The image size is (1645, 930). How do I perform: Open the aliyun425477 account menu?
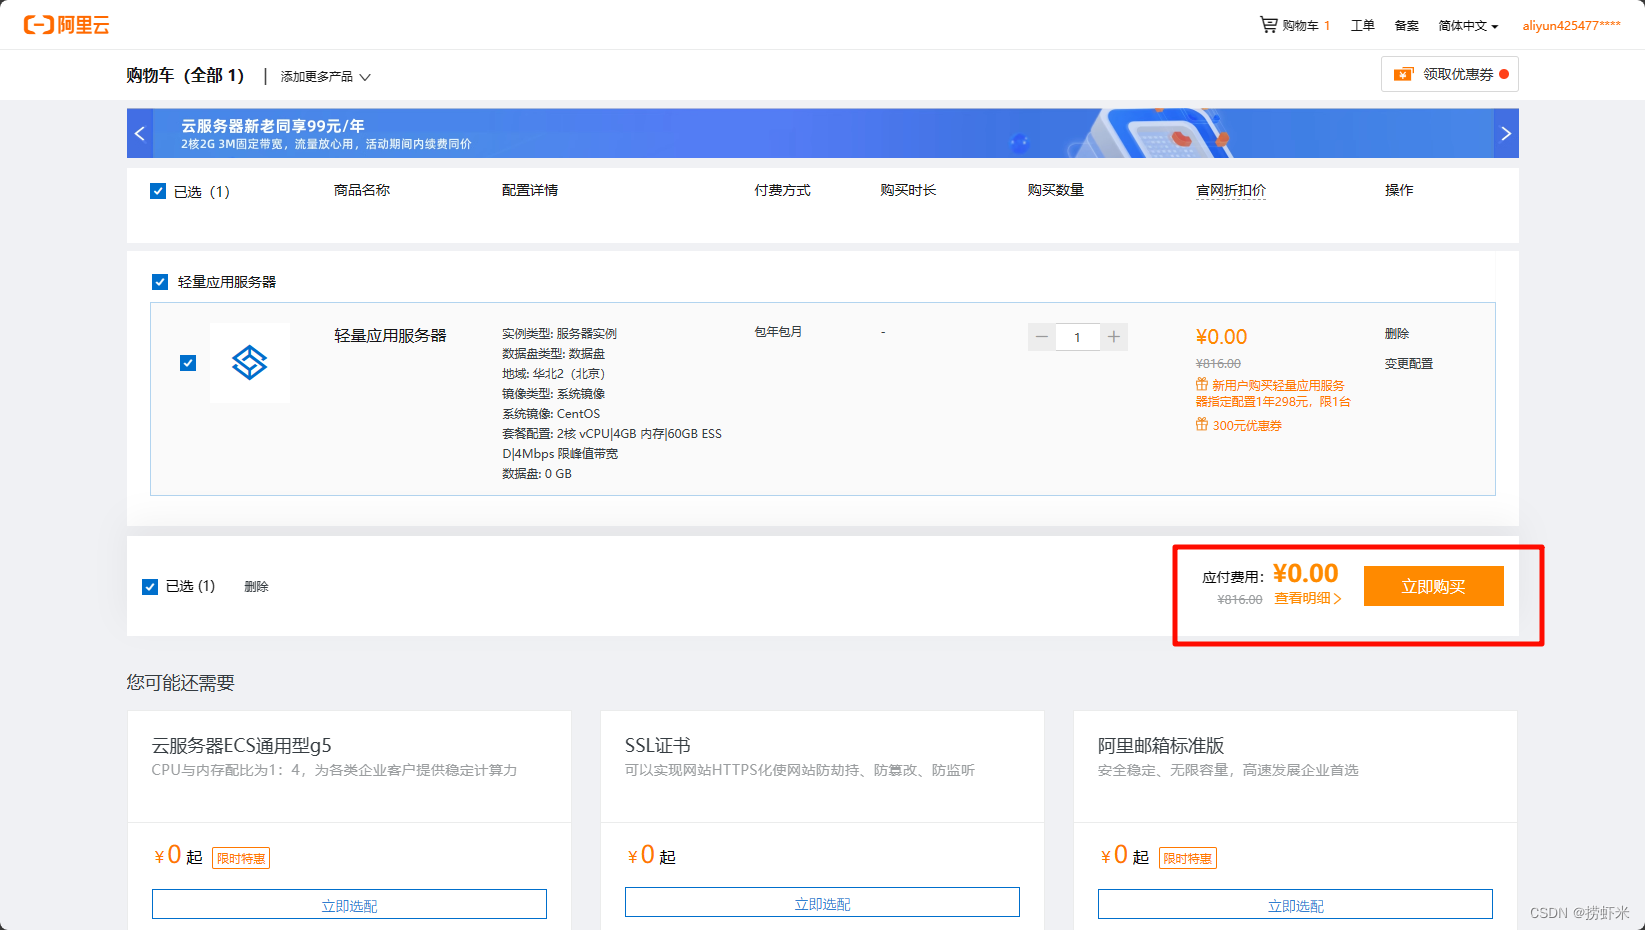point(1571,26)
